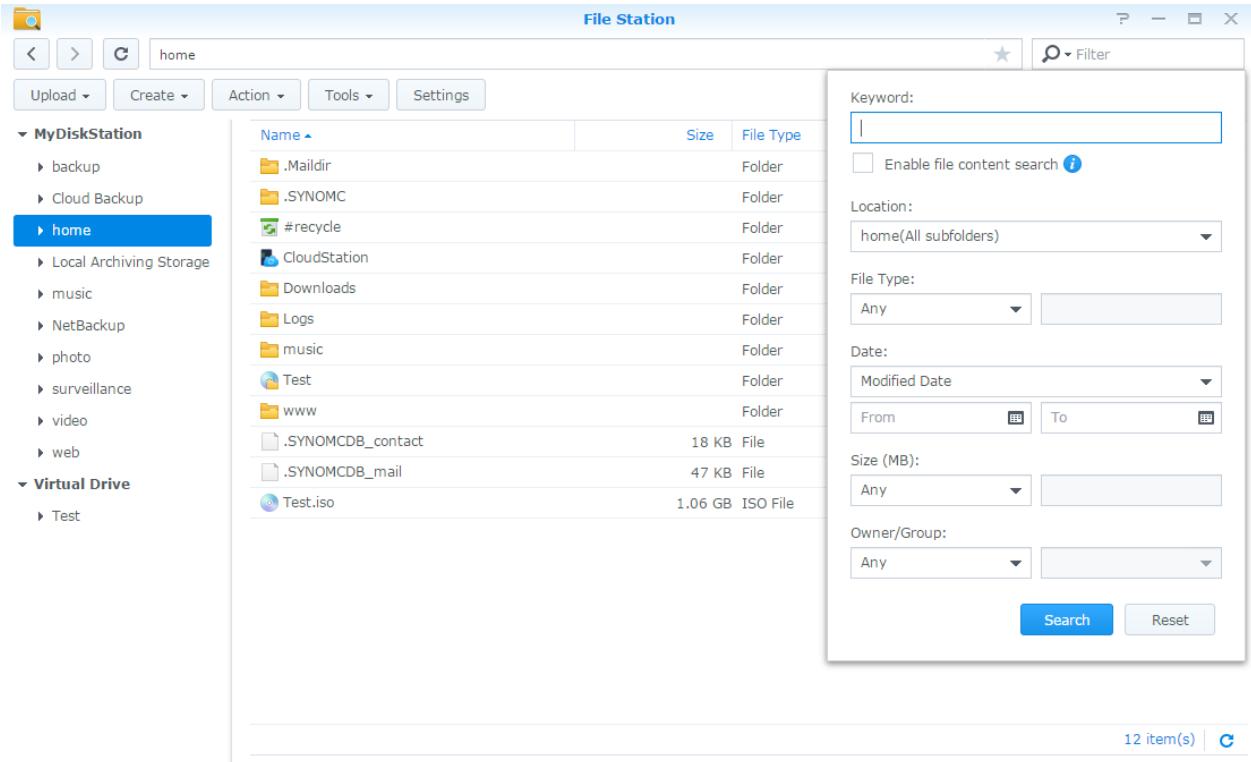The image size is (1251, 762).
Task: Open the Owner/Group Any dropdown
Action: (x=940, y=563)
